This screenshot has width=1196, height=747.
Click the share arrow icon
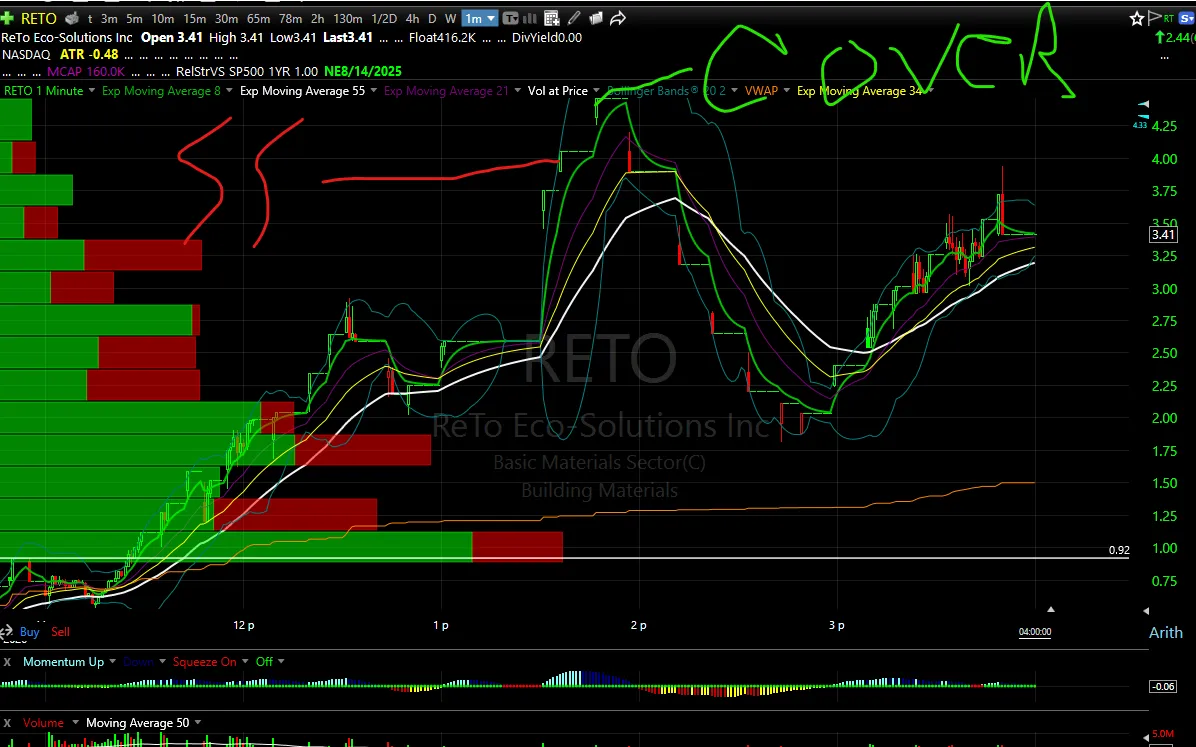tap(618, 18)
